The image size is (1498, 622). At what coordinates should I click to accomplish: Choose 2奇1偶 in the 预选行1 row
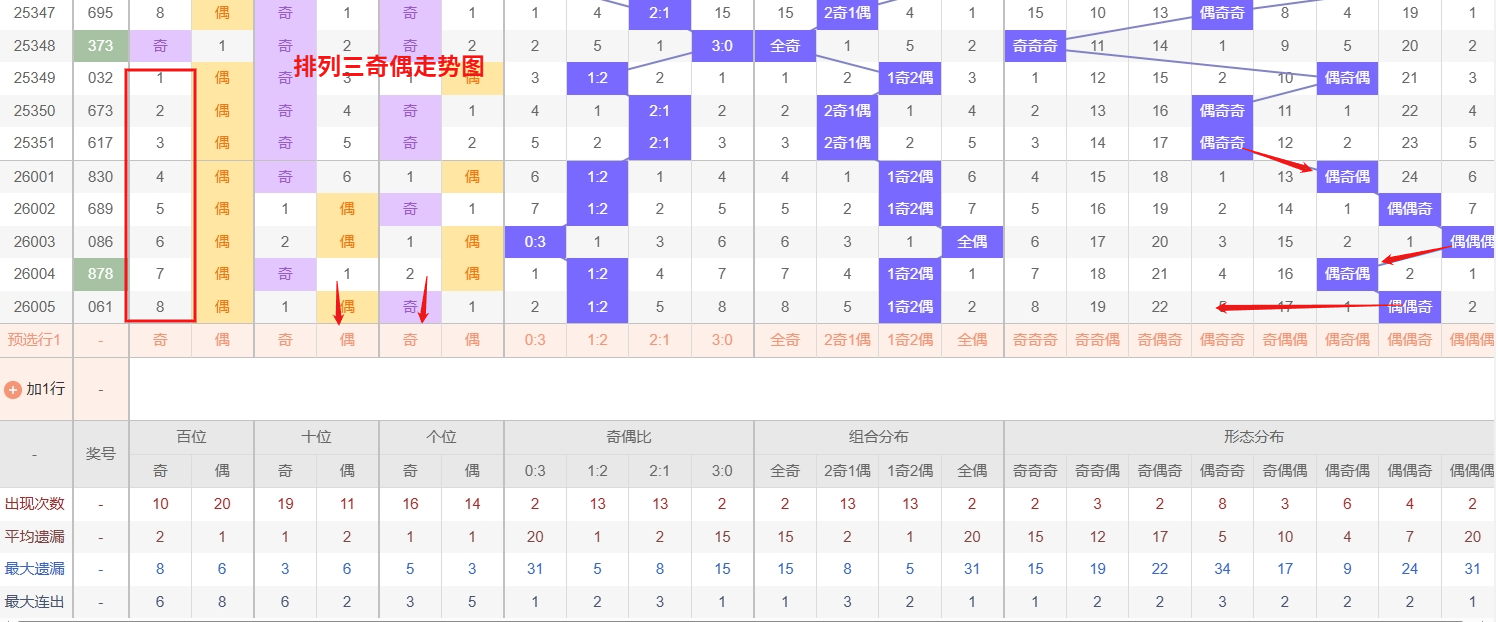(x=847, y=340)
